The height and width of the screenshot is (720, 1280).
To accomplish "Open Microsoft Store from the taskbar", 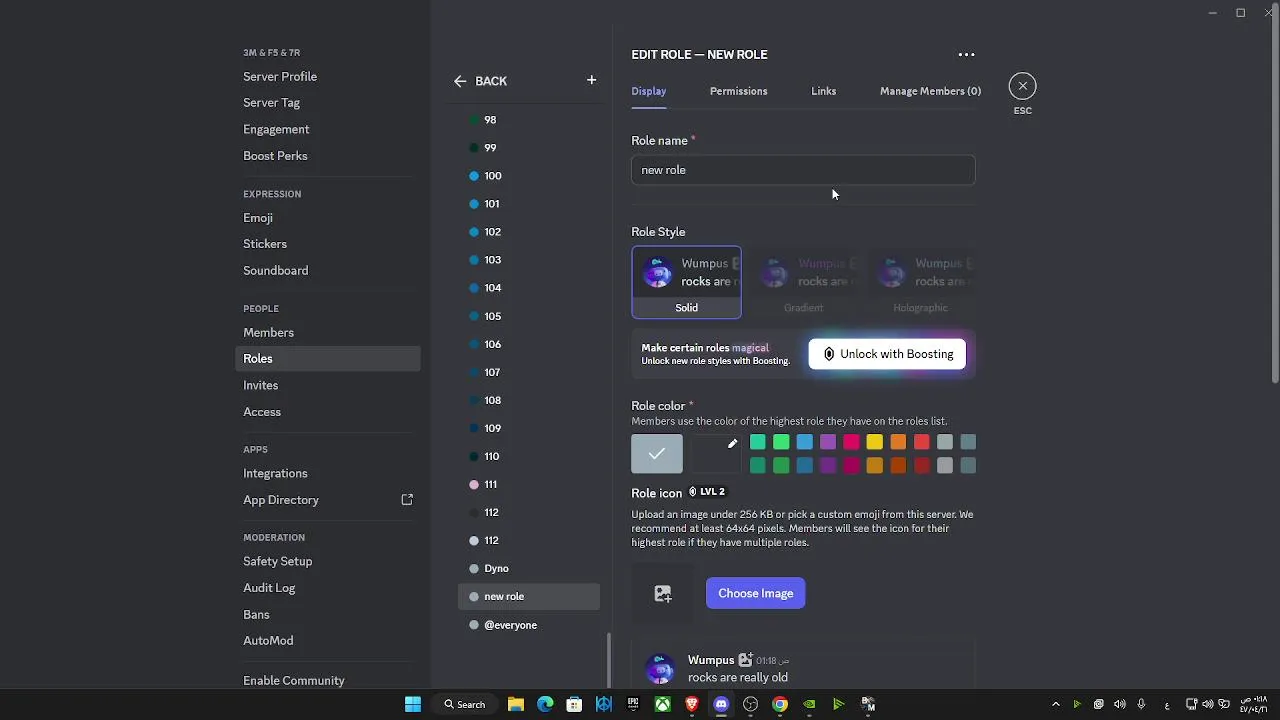I will click(574, 704).
